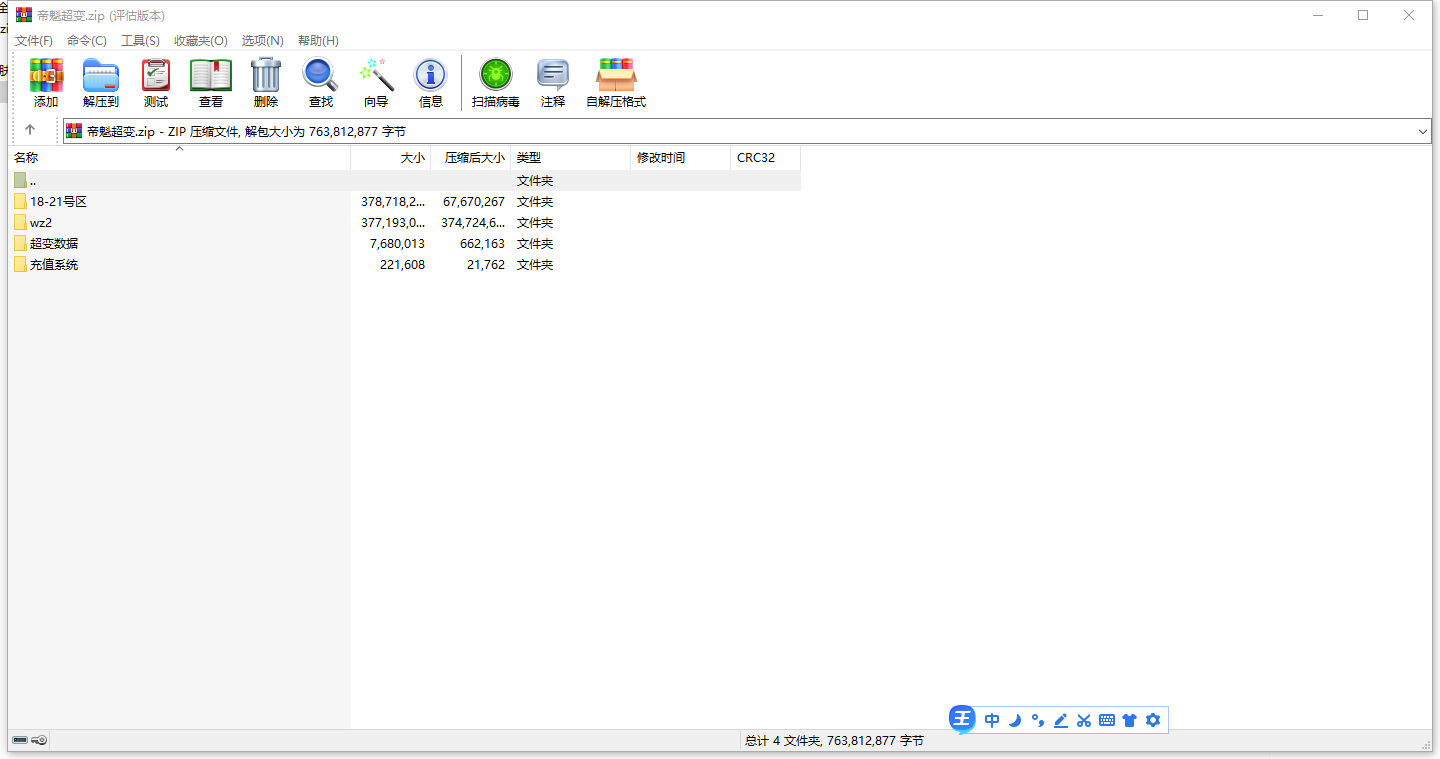This screenshot has width=1440, height=759.
Task: Select the 充值系统 folder row
Action: click(x=54, y=265)
